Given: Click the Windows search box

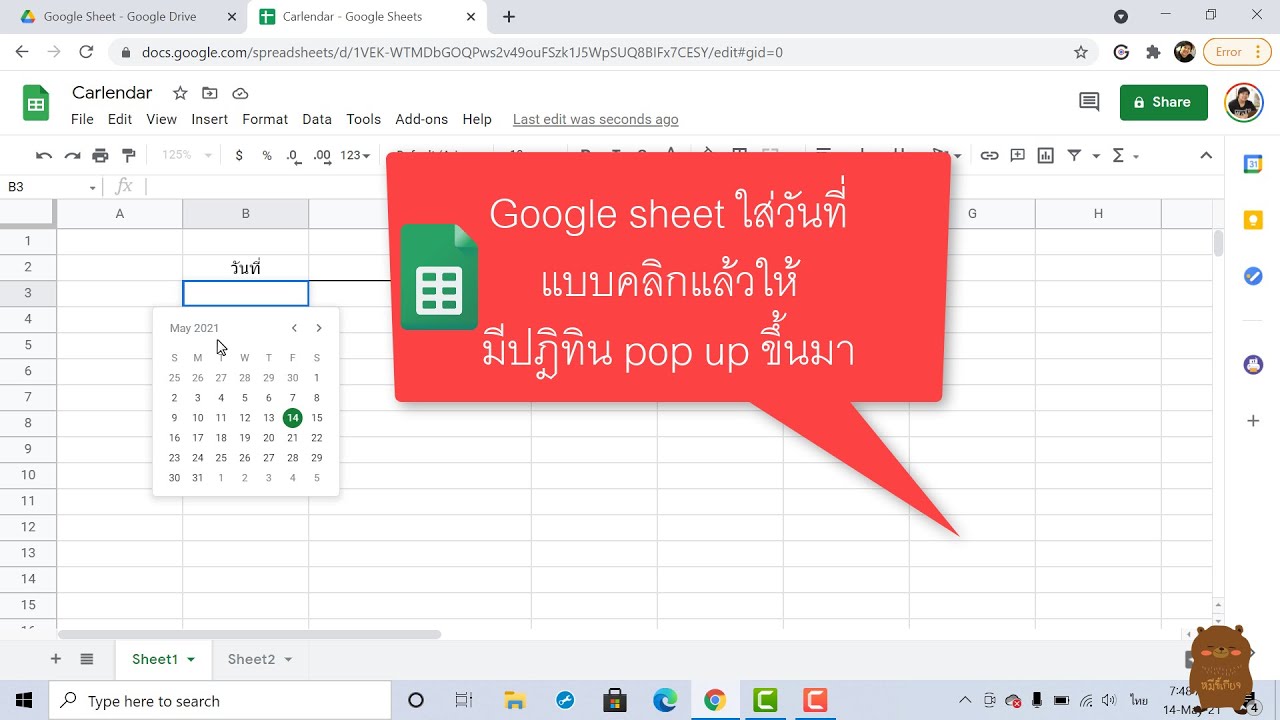Looking at the screenshot, I should (x=220, y=701).
